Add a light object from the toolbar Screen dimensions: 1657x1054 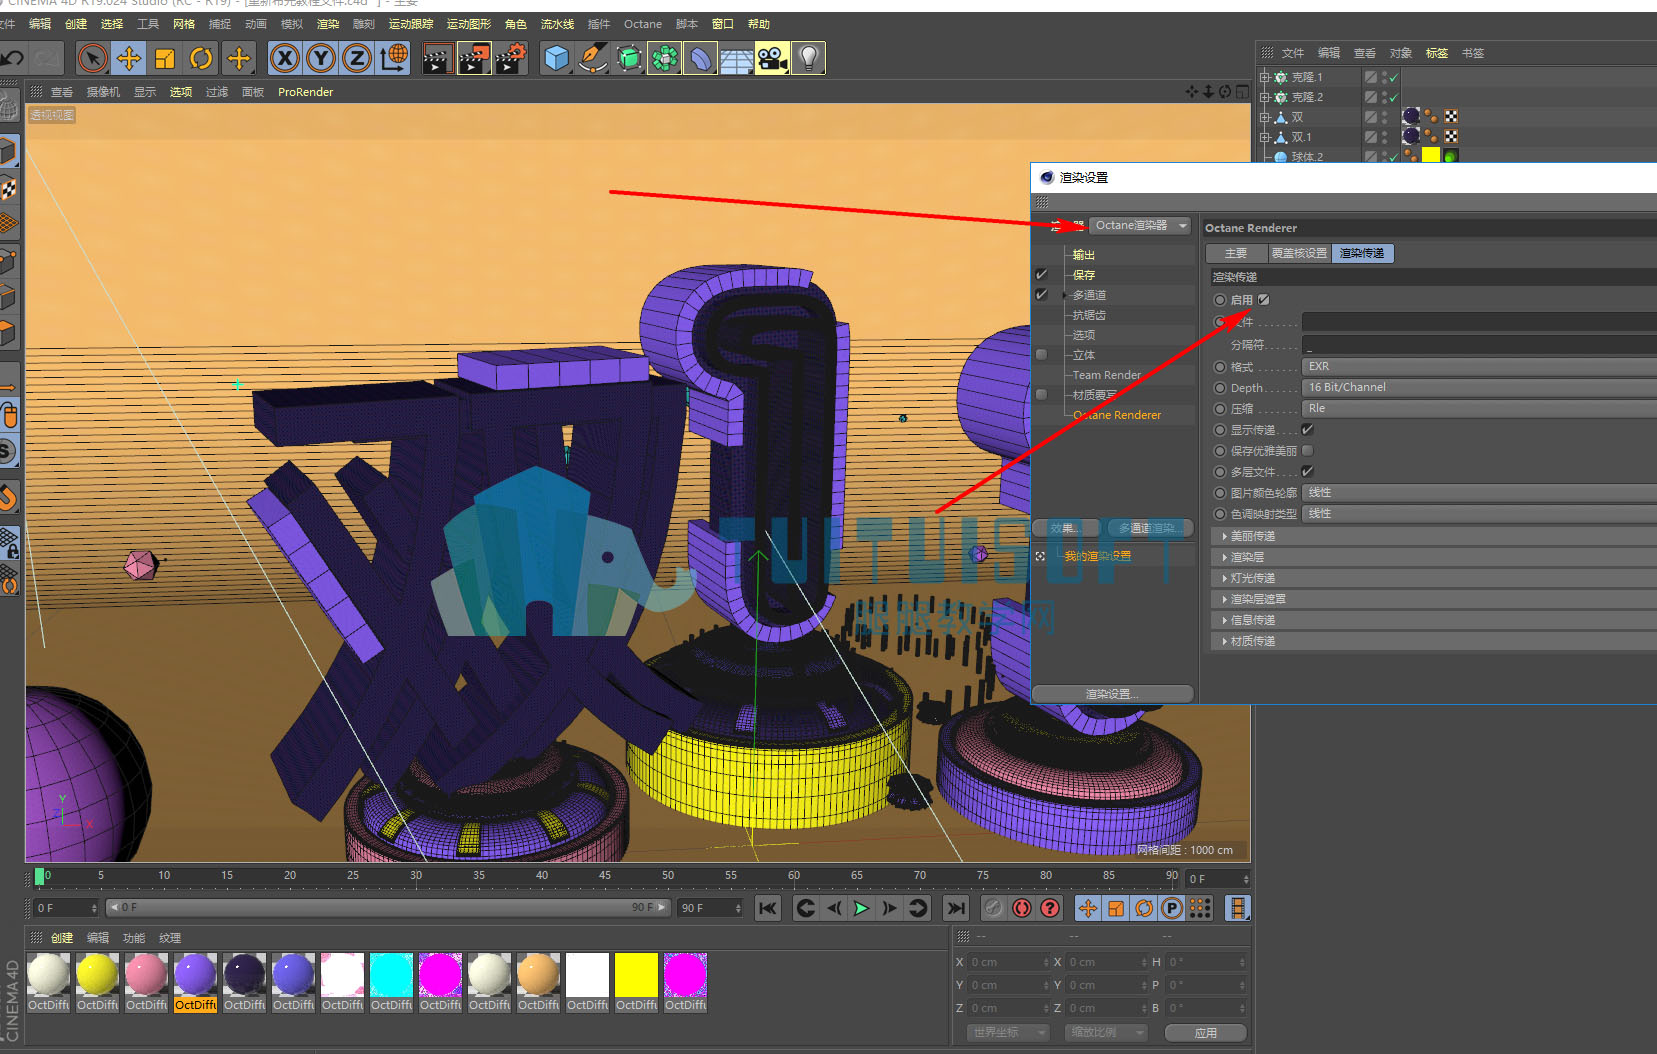click(808, 59)
